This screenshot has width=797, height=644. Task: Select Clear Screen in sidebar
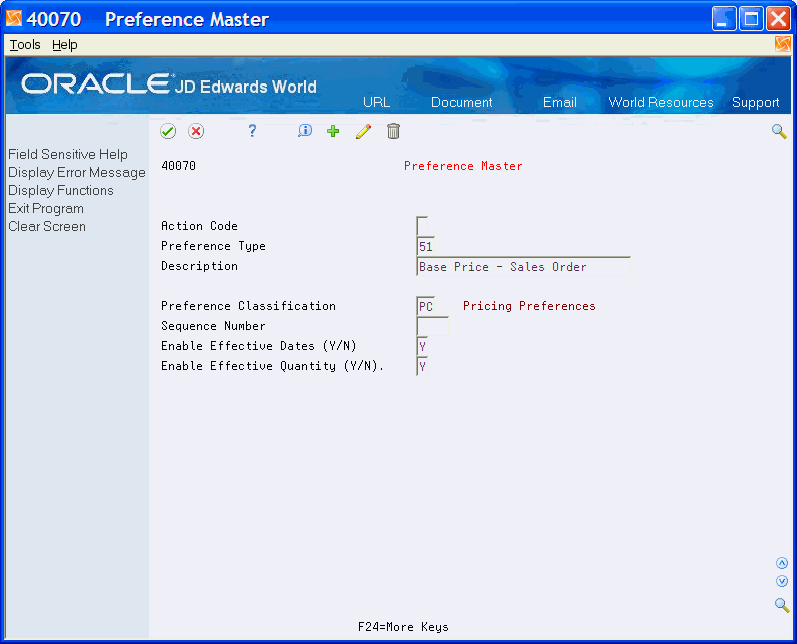47,227
